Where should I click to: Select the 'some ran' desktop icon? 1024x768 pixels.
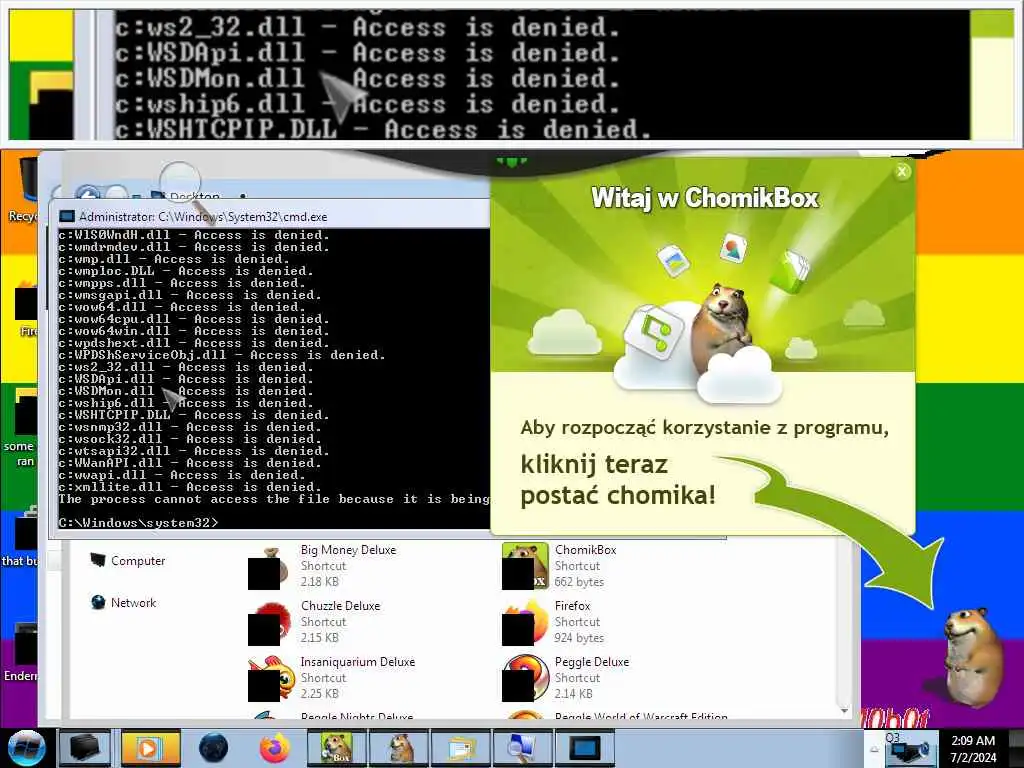point(22,428)
